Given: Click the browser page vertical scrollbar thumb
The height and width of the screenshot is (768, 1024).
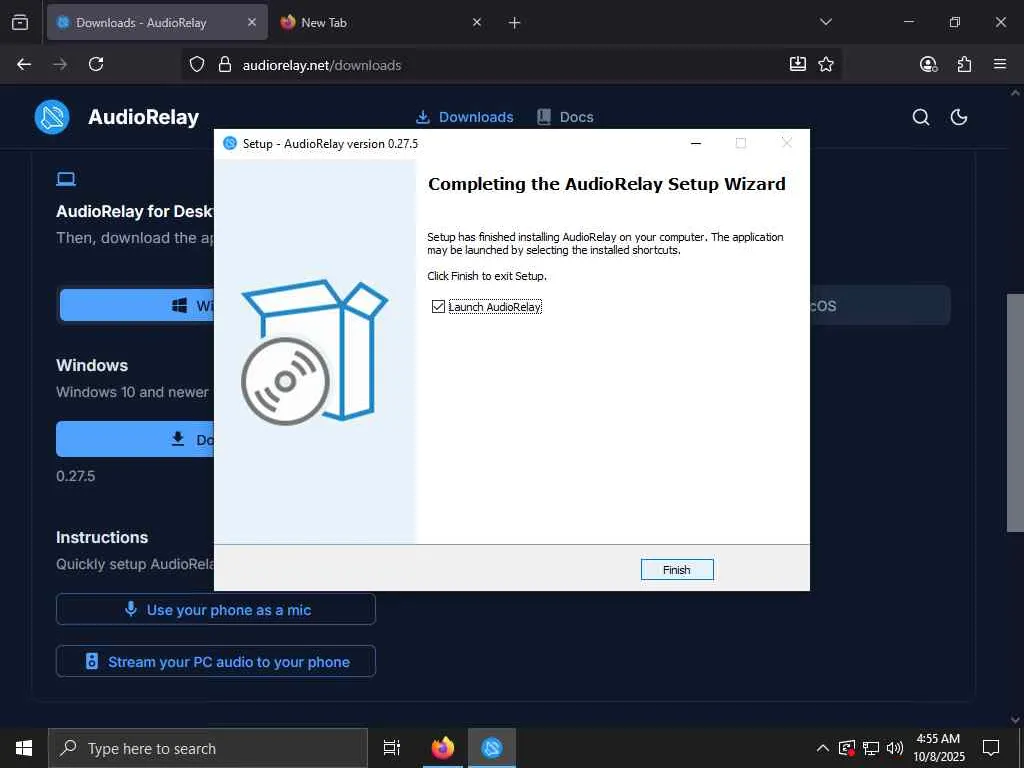Looking at the screenshot, I should pyautogui.click(x=1015, y=413).
